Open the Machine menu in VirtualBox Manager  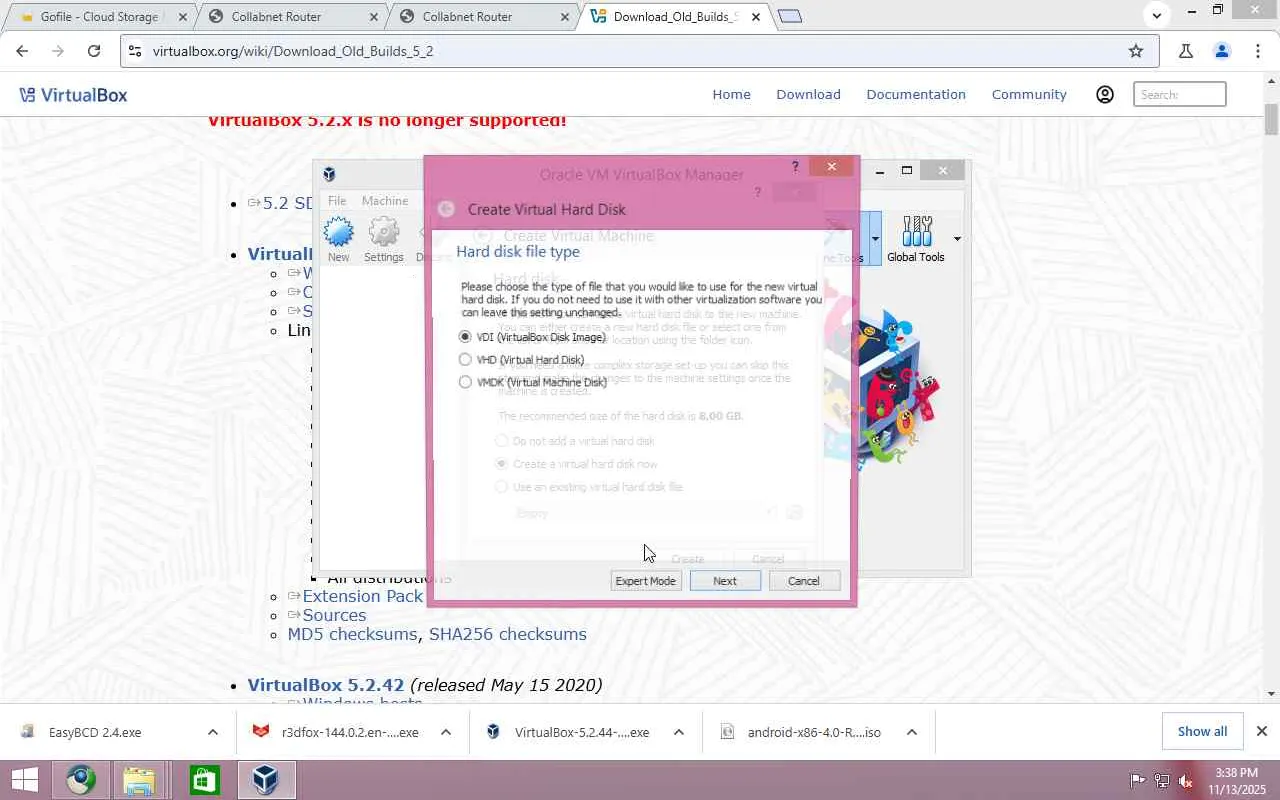coord(385,201)
